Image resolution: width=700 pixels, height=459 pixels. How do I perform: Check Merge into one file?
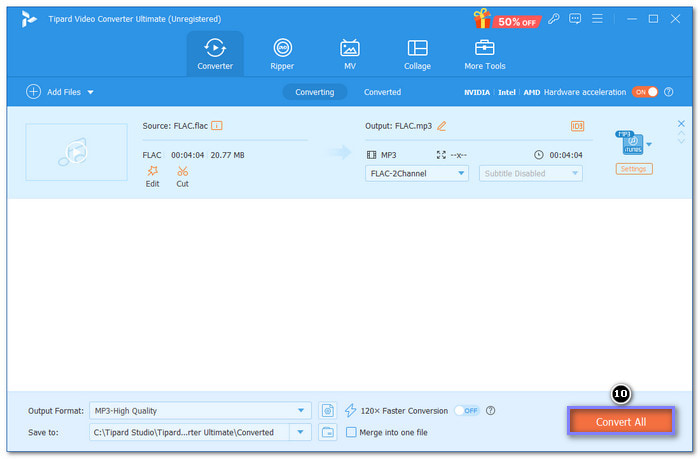click(x=351, y=432)
